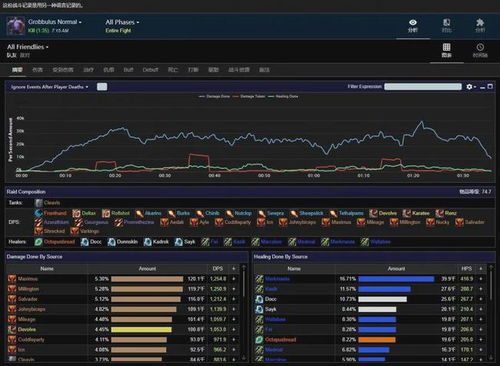Open the Grobbulus Normal encounter dropdown

coord(55,22)
